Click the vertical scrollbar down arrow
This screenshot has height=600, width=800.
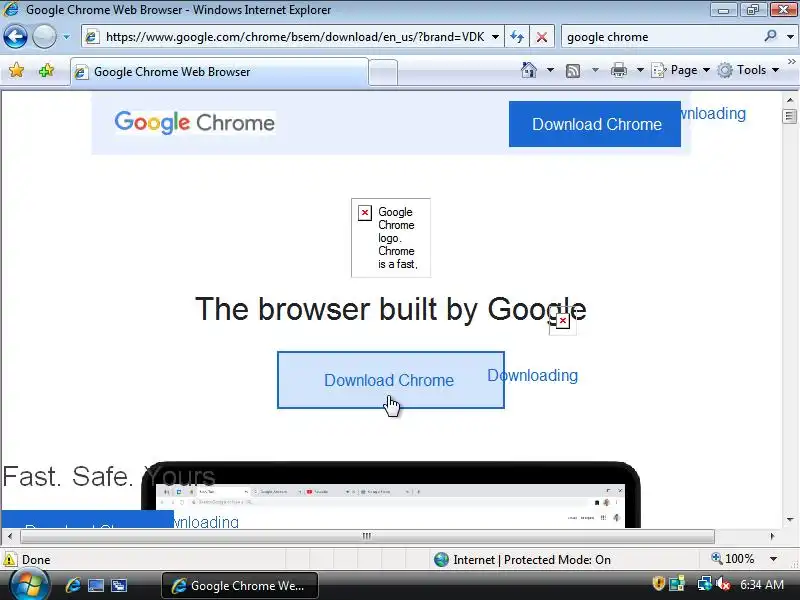[790, 520]
